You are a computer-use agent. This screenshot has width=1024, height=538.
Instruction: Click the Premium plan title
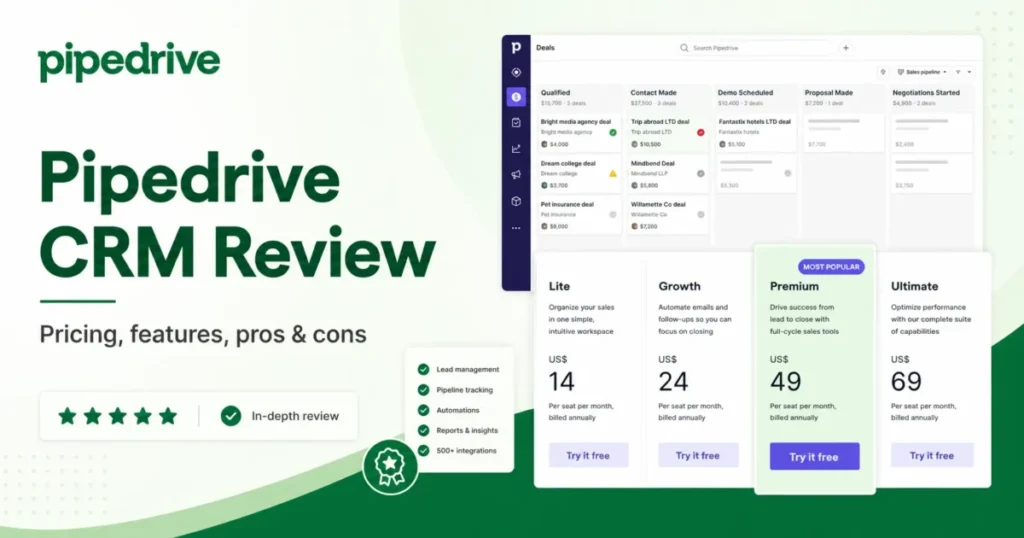tap(794, 286)
